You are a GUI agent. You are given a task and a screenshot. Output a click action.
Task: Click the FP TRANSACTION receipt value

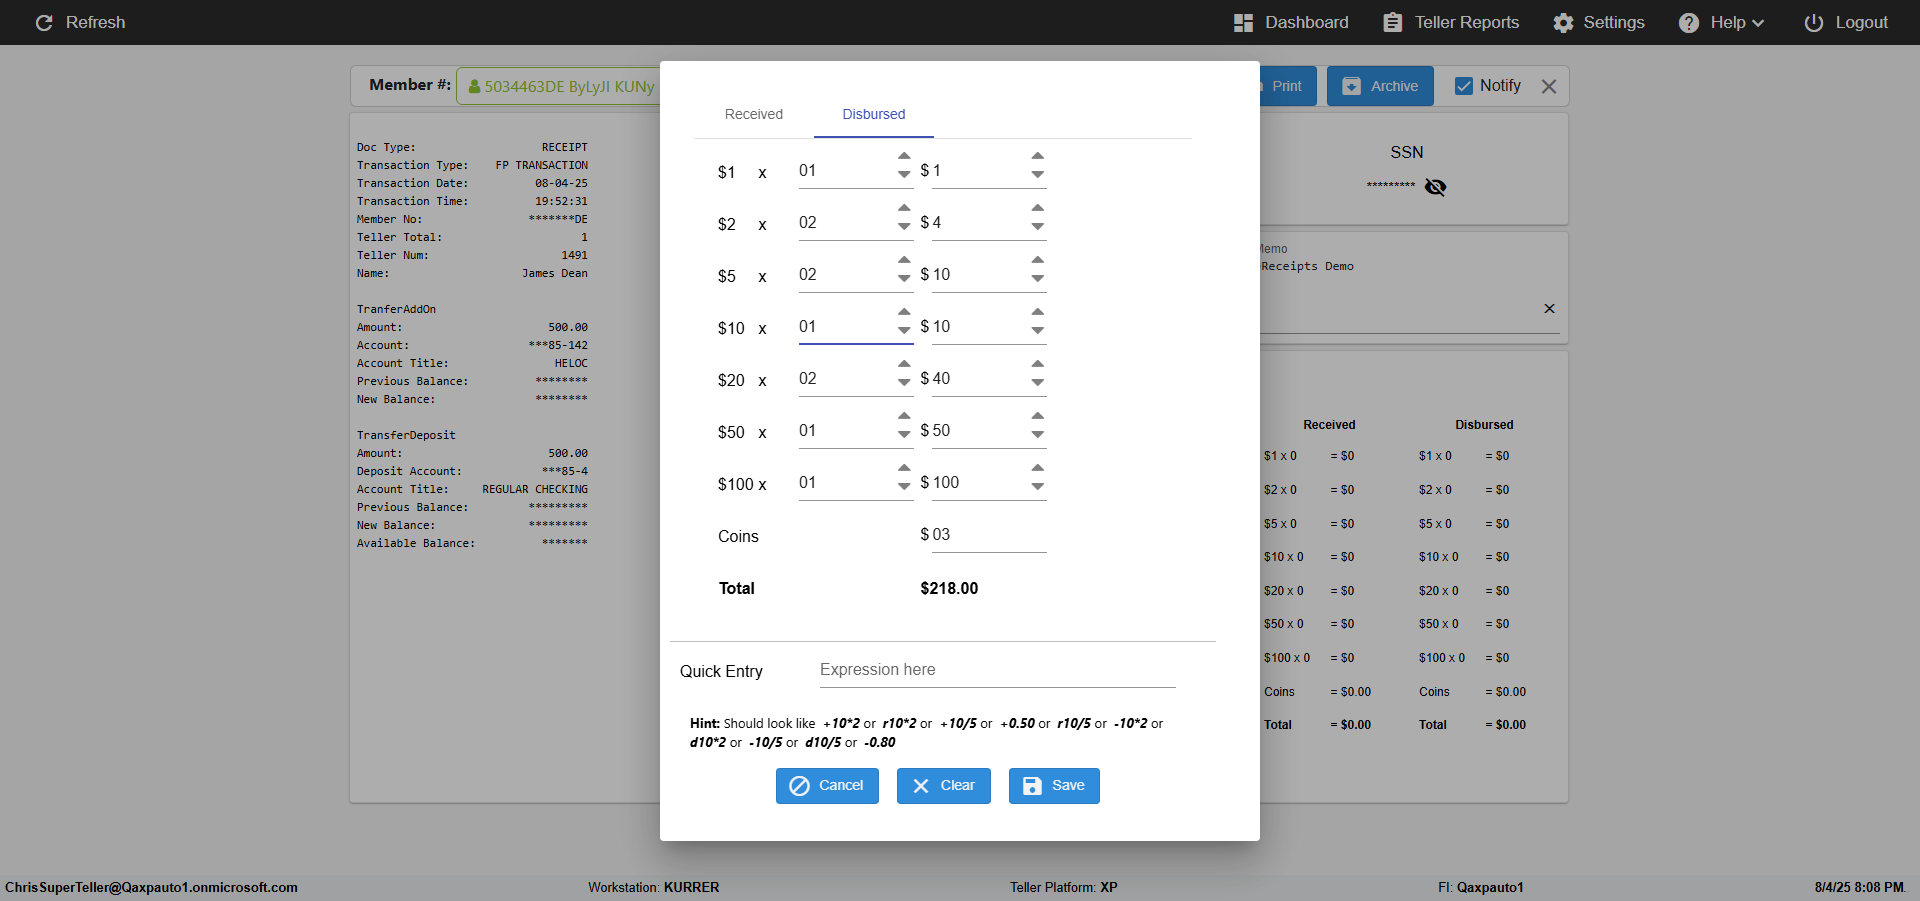541,165
